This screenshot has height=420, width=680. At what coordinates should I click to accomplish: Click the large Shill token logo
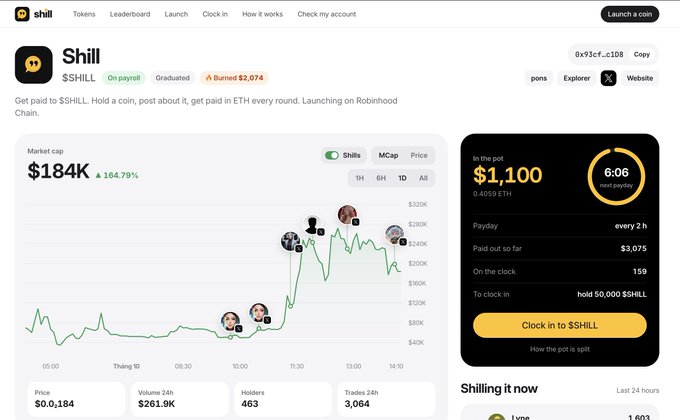[x=34, y=65]
